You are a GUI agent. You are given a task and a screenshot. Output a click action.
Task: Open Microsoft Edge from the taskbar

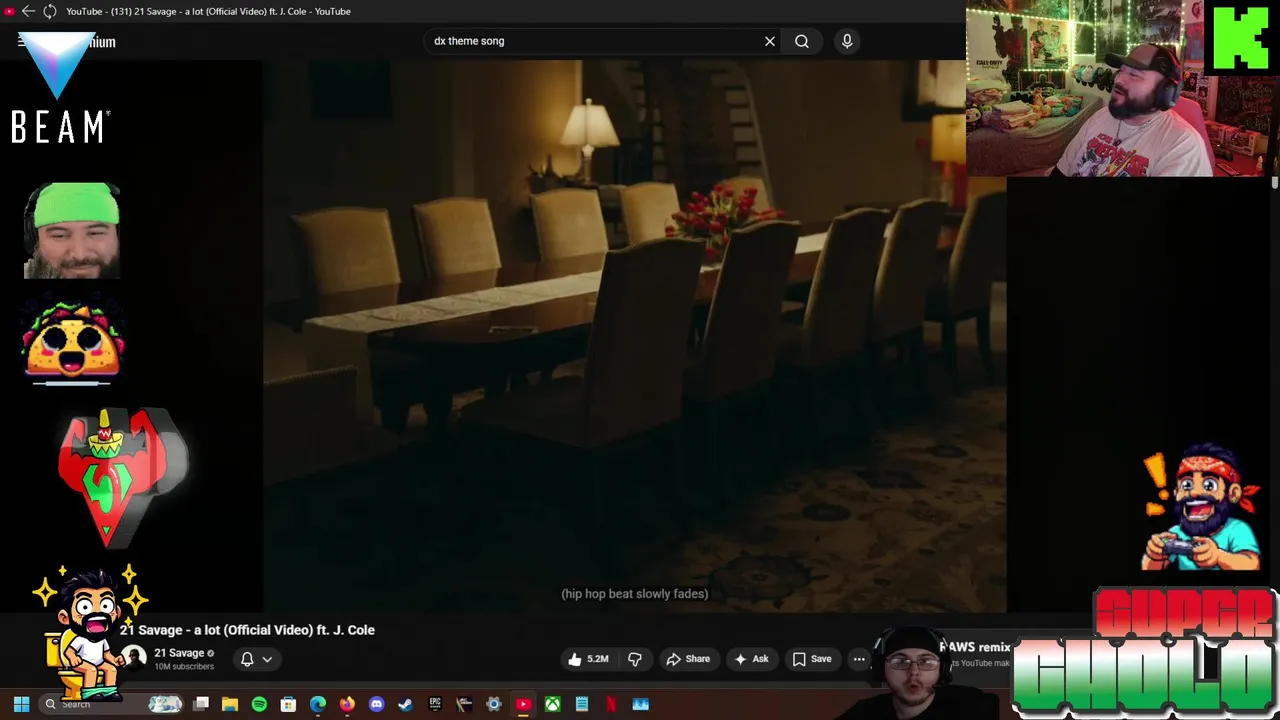coord(318,704)
